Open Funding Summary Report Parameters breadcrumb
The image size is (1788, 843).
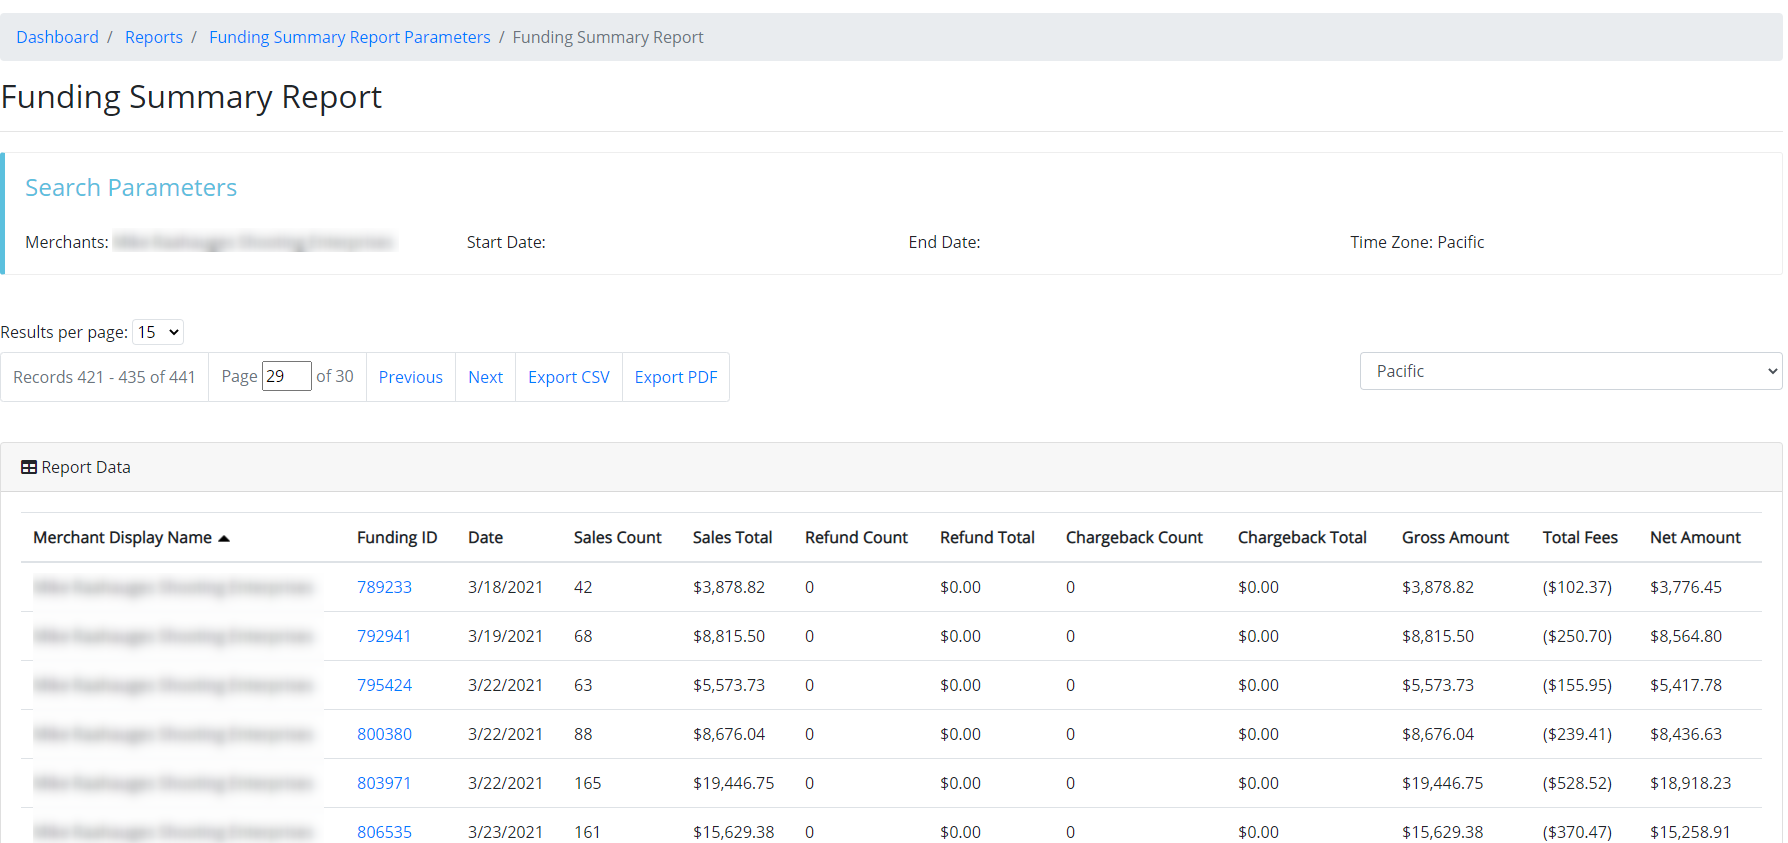(x=350, y=37)
